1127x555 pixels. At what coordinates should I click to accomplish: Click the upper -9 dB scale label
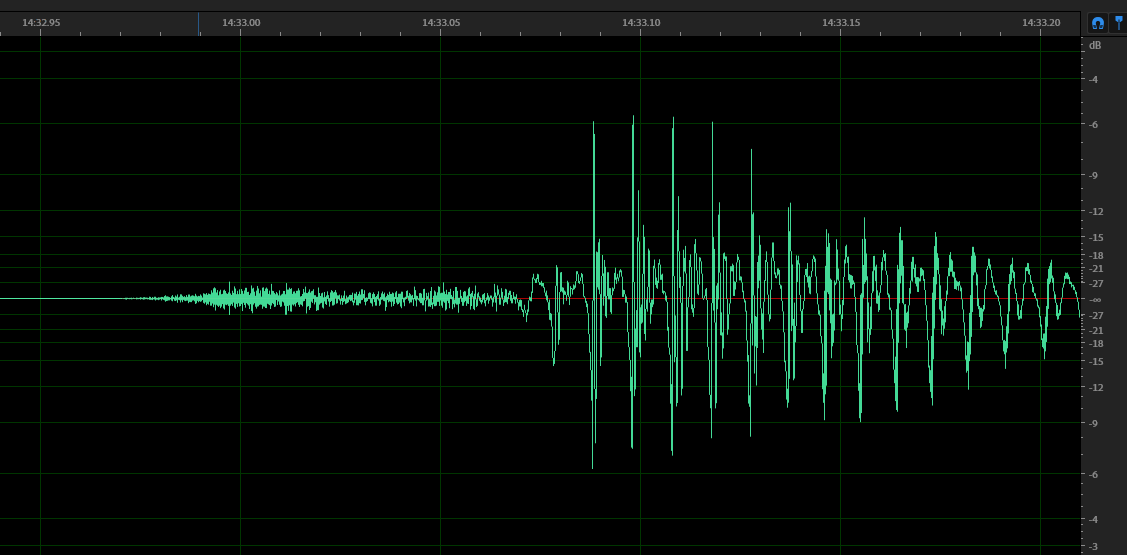(1094, 175)
